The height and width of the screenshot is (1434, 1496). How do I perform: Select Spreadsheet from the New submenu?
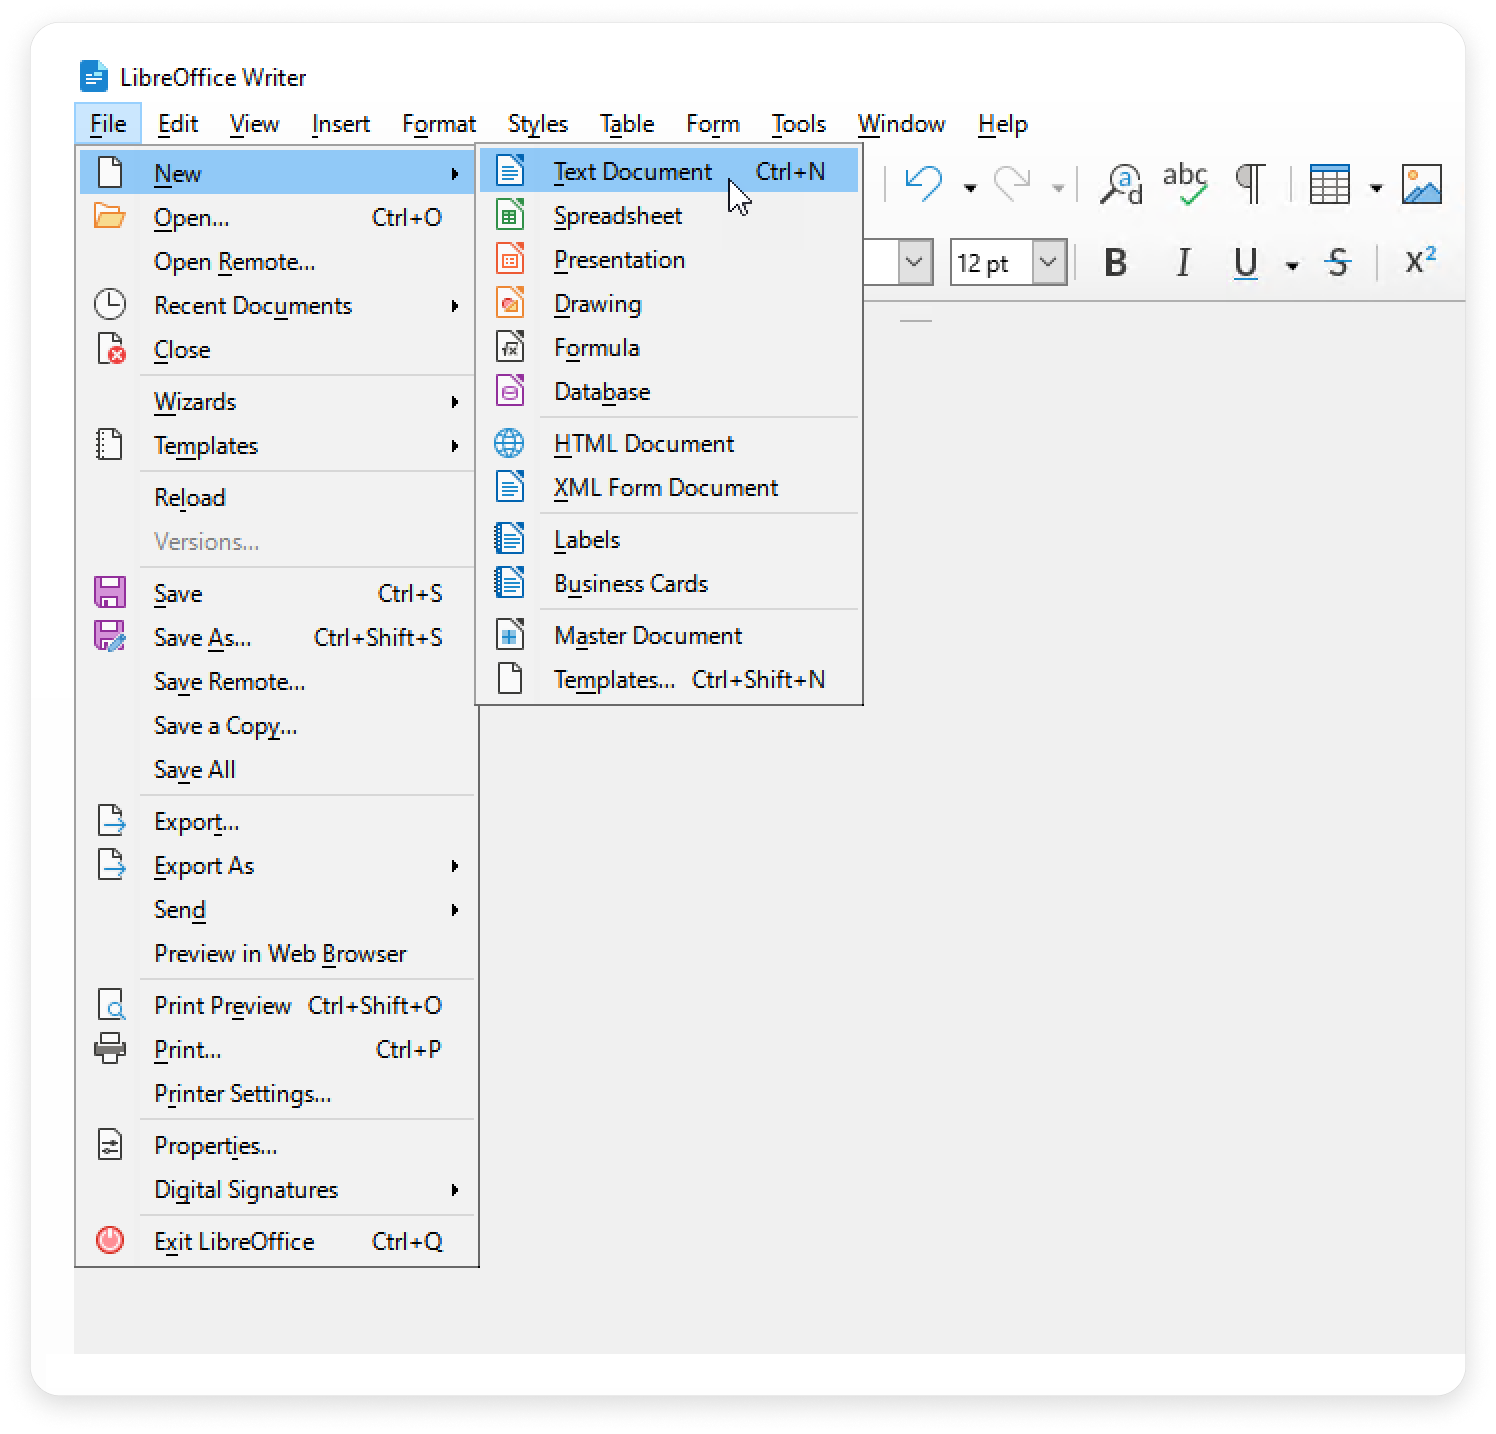click(x=617, y=216)
